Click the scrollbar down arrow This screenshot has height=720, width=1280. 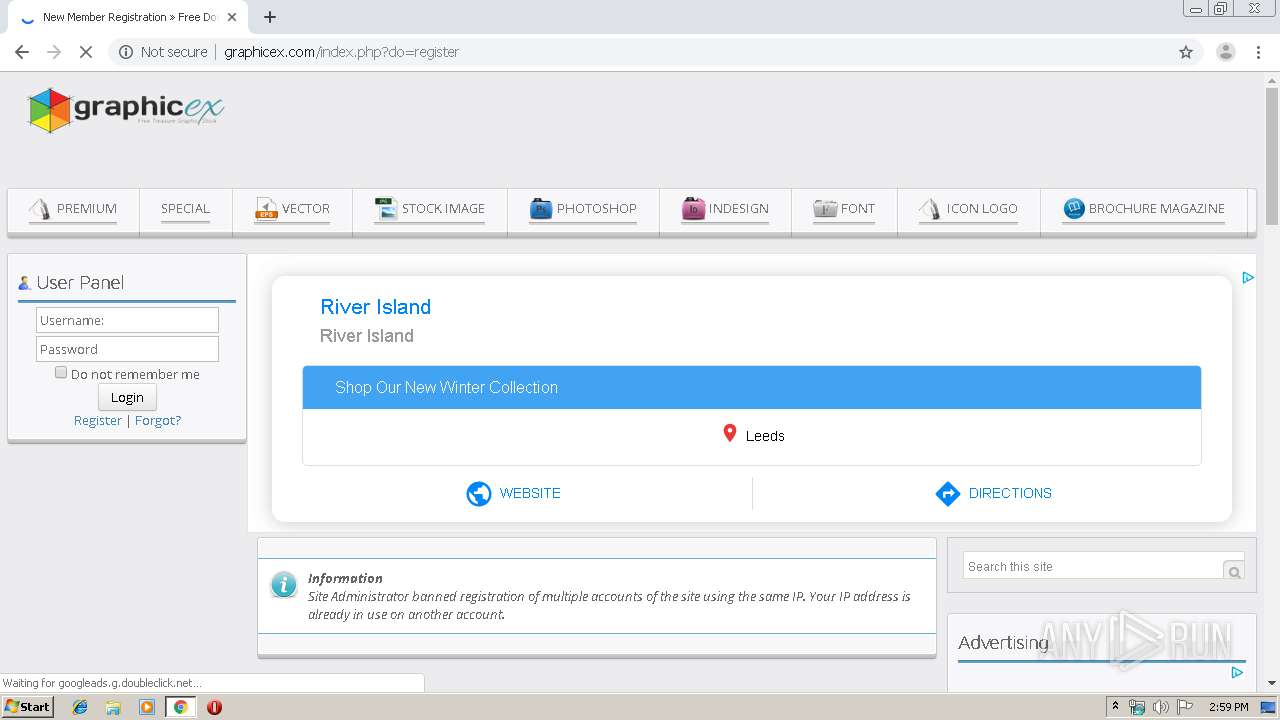pos(1272,684)
